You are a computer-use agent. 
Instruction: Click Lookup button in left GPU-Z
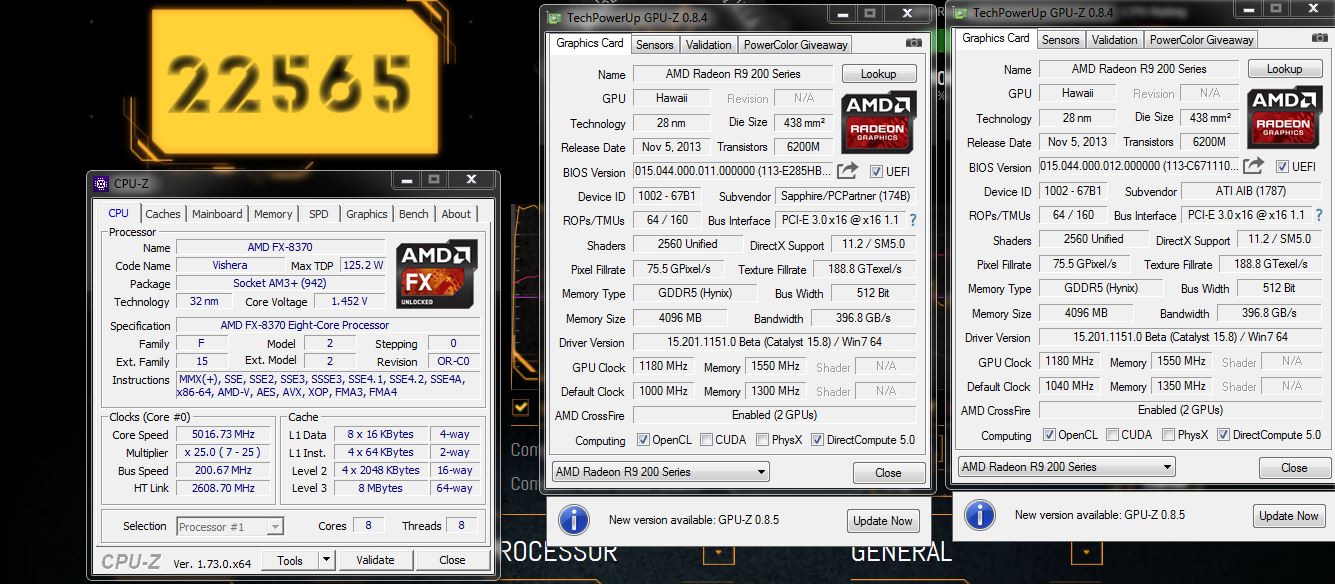[879, 74]
